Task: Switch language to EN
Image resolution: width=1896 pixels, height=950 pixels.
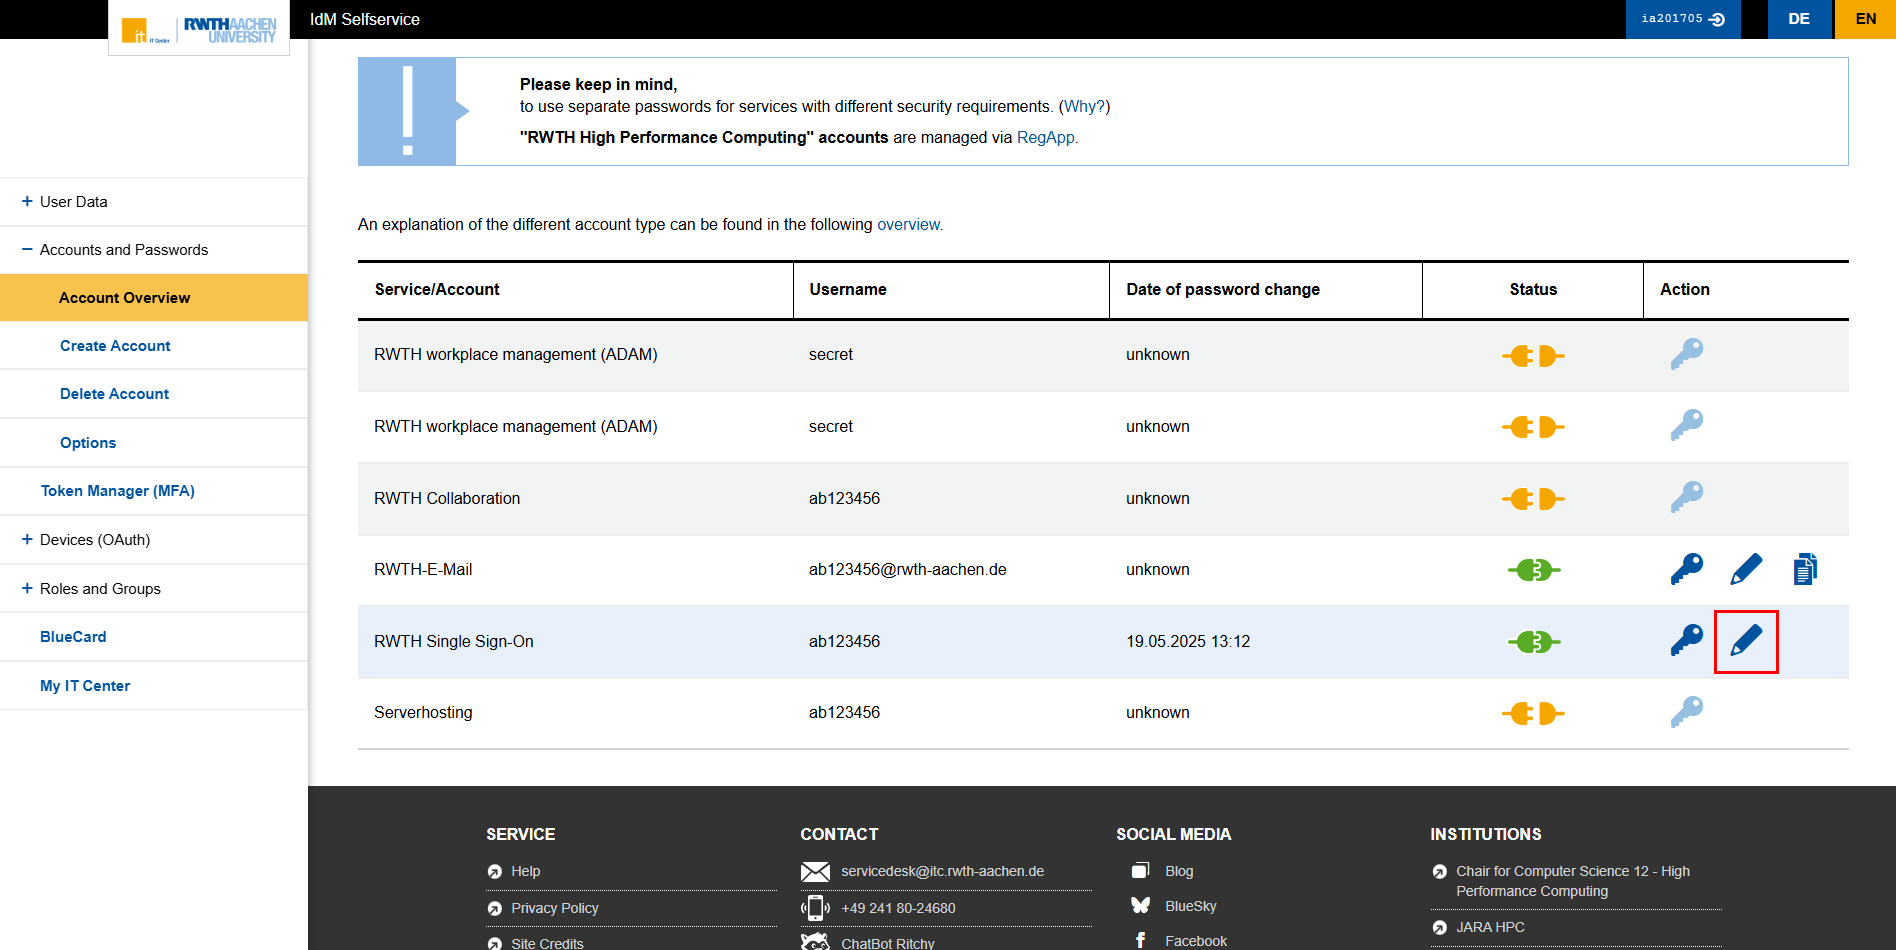Action: [1866, 19]
